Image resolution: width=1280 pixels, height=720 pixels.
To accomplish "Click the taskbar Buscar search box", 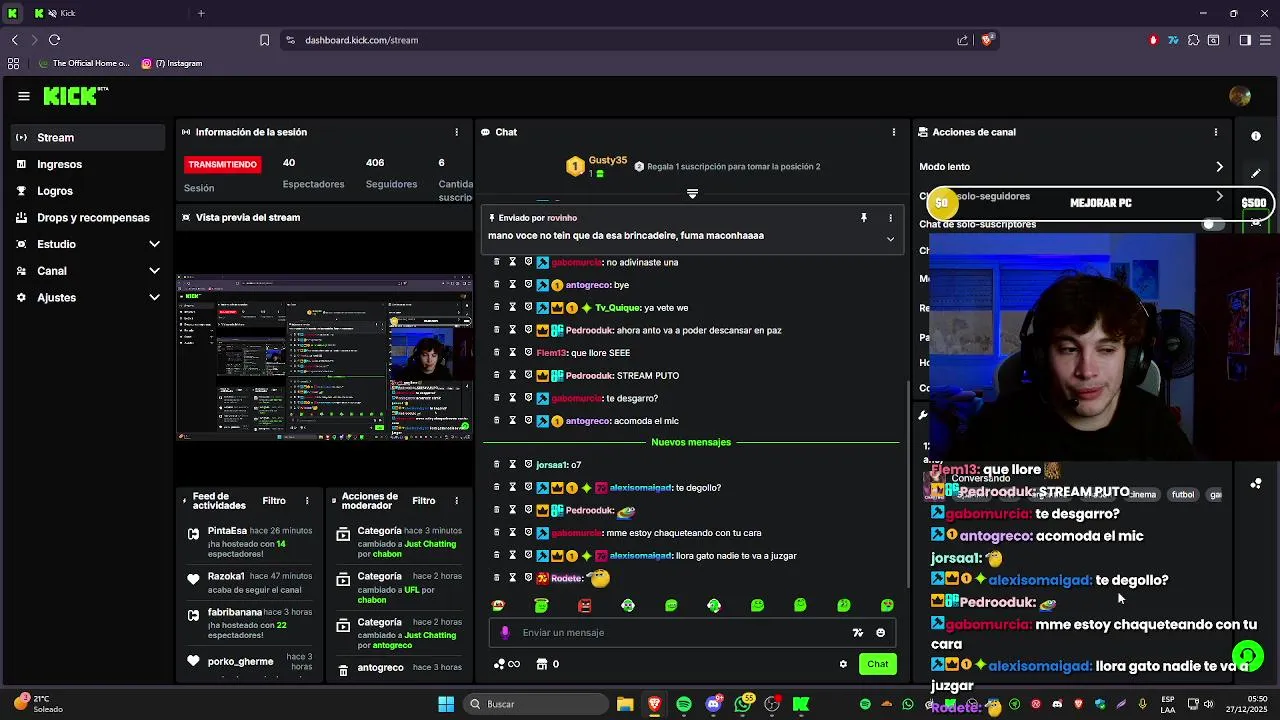I will click(537, 704).
